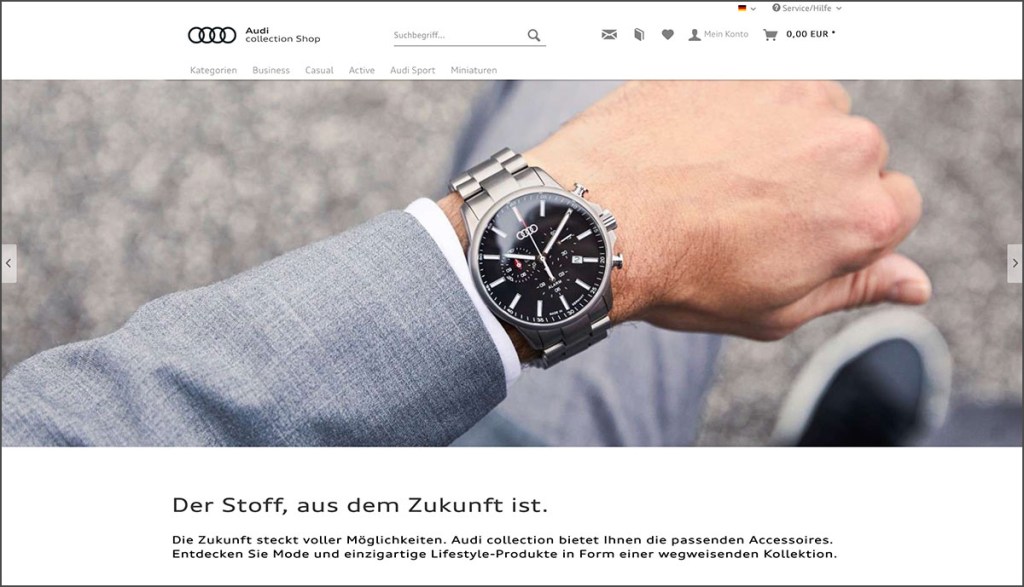1024x587 pixels.
Task: Click the Mein Konto person icon
Action: point(694,35)
